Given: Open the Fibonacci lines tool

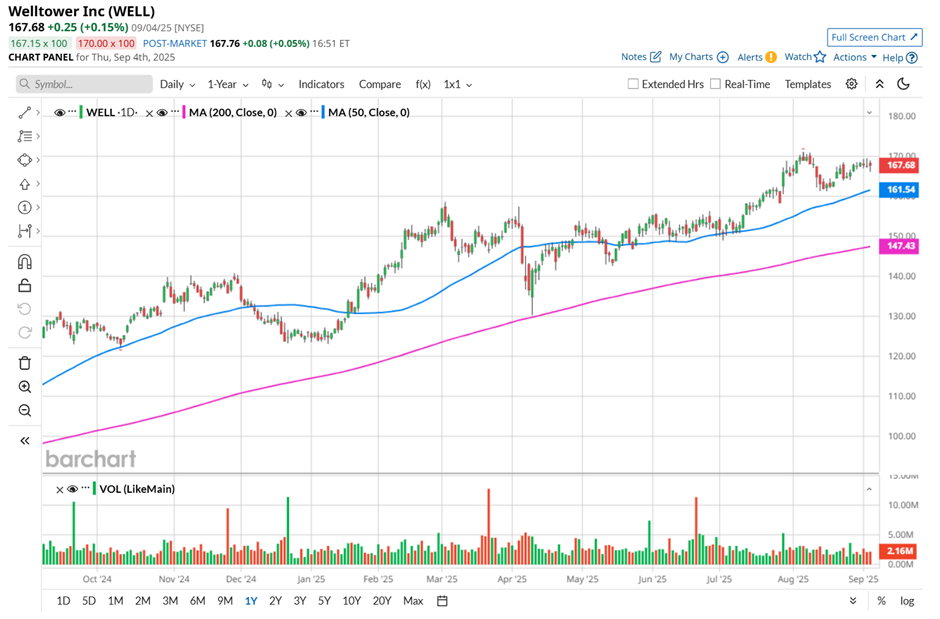Looking at the screenshot, I should tap(24, 136).
